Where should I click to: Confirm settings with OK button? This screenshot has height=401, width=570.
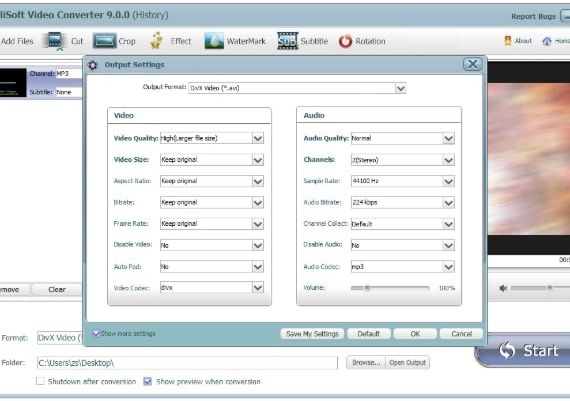(x=415, y=334)
